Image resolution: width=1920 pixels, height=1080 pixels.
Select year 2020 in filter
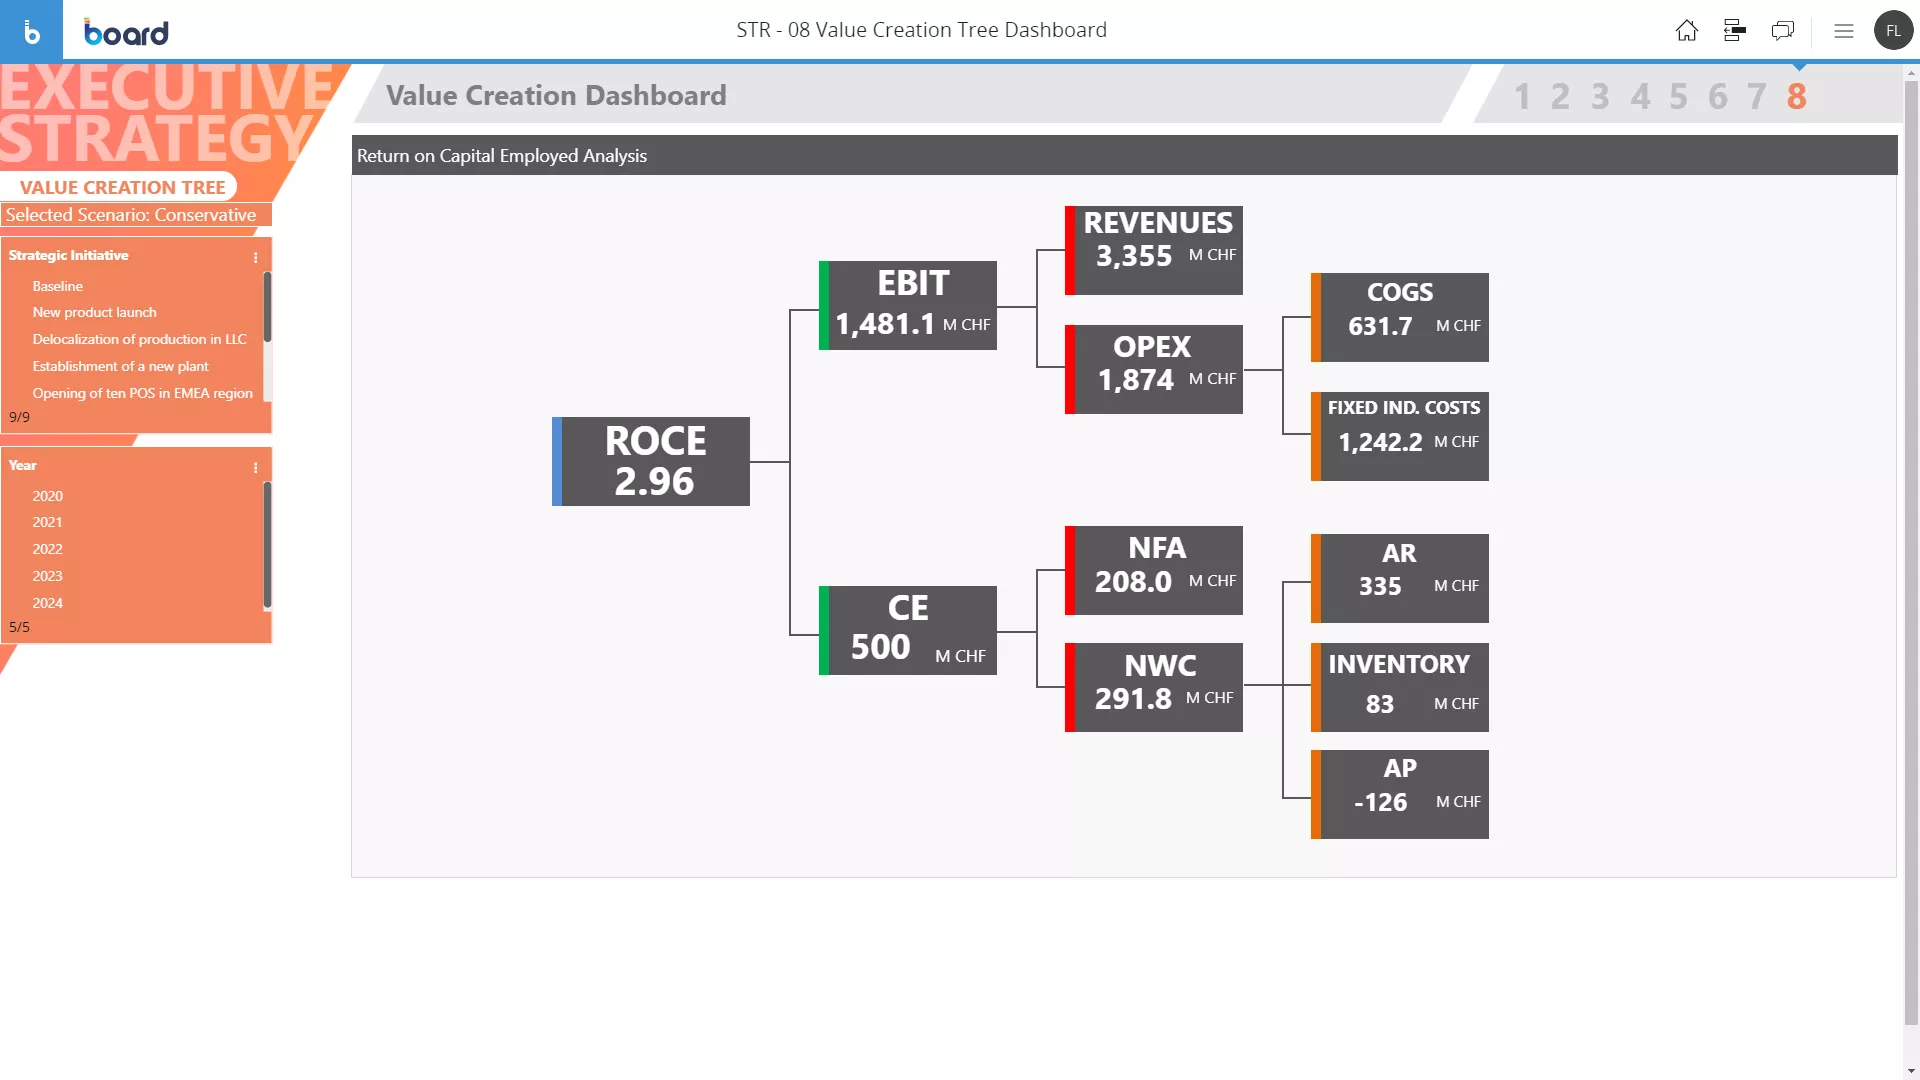(x=47, y=496)
